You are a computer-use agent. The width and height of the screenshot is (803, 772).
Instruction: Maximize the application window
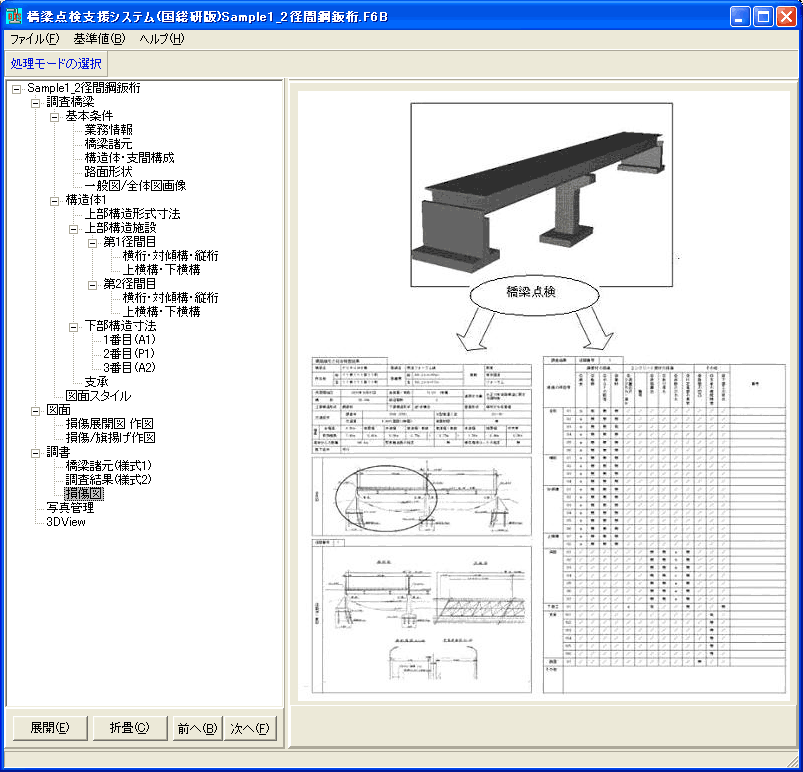pyautogui.click(x=763, y=17)
